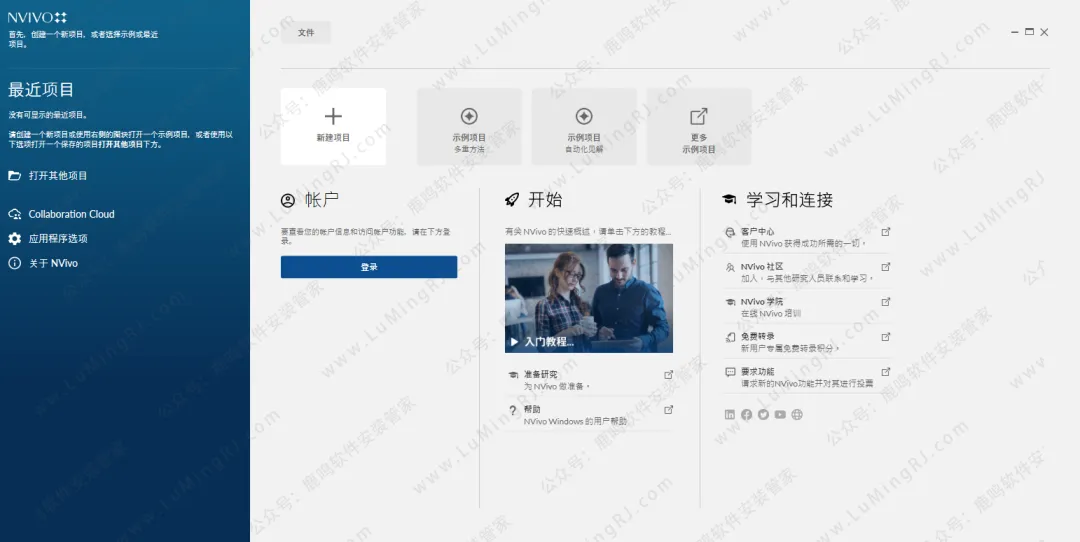Click the 帮助 link under 开始
This screenshot has height=542, width=1080.
pos(532,410)
